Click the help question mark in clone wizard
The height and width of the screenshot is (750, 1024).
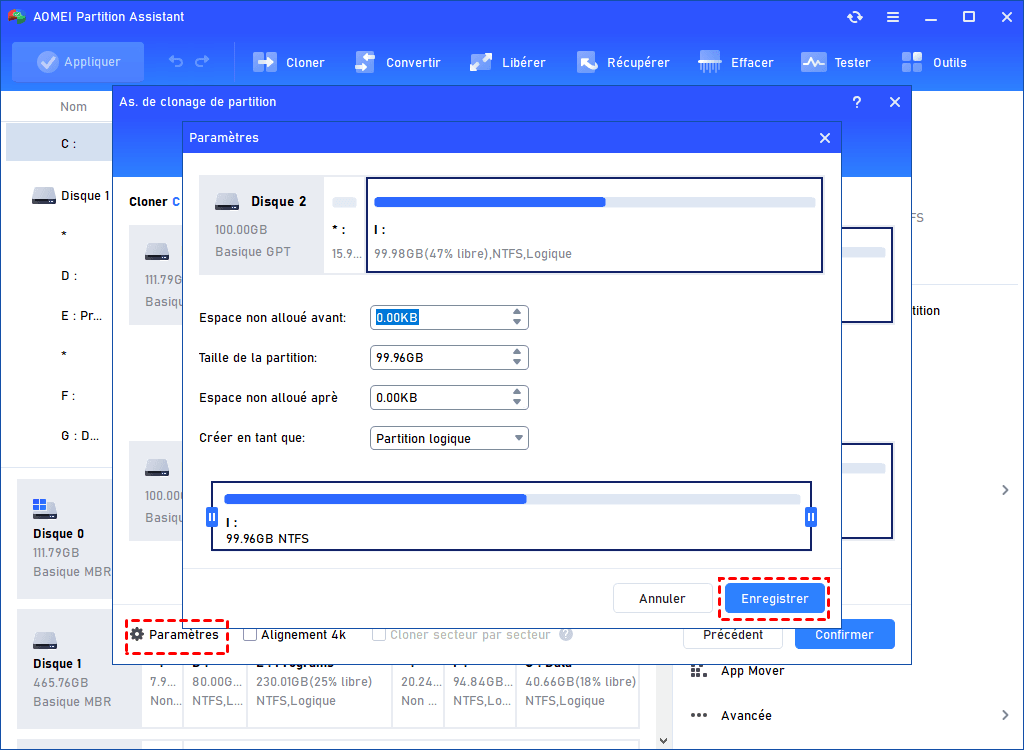pyautogui.click(x=857, y=102)
